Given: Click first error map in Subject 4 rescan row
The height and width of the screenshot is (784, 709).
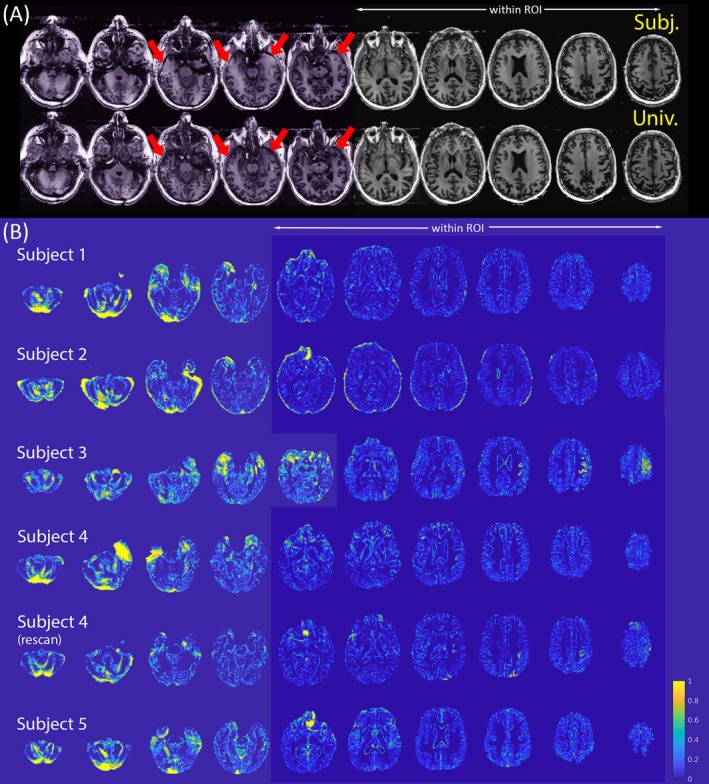Looking at the screenshot, I should point(43,665).
